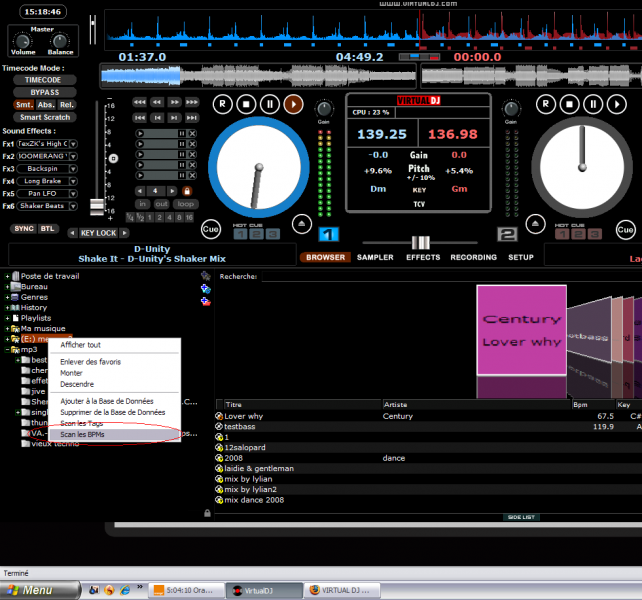Click the SYNC button

click(x=23, y=228)
